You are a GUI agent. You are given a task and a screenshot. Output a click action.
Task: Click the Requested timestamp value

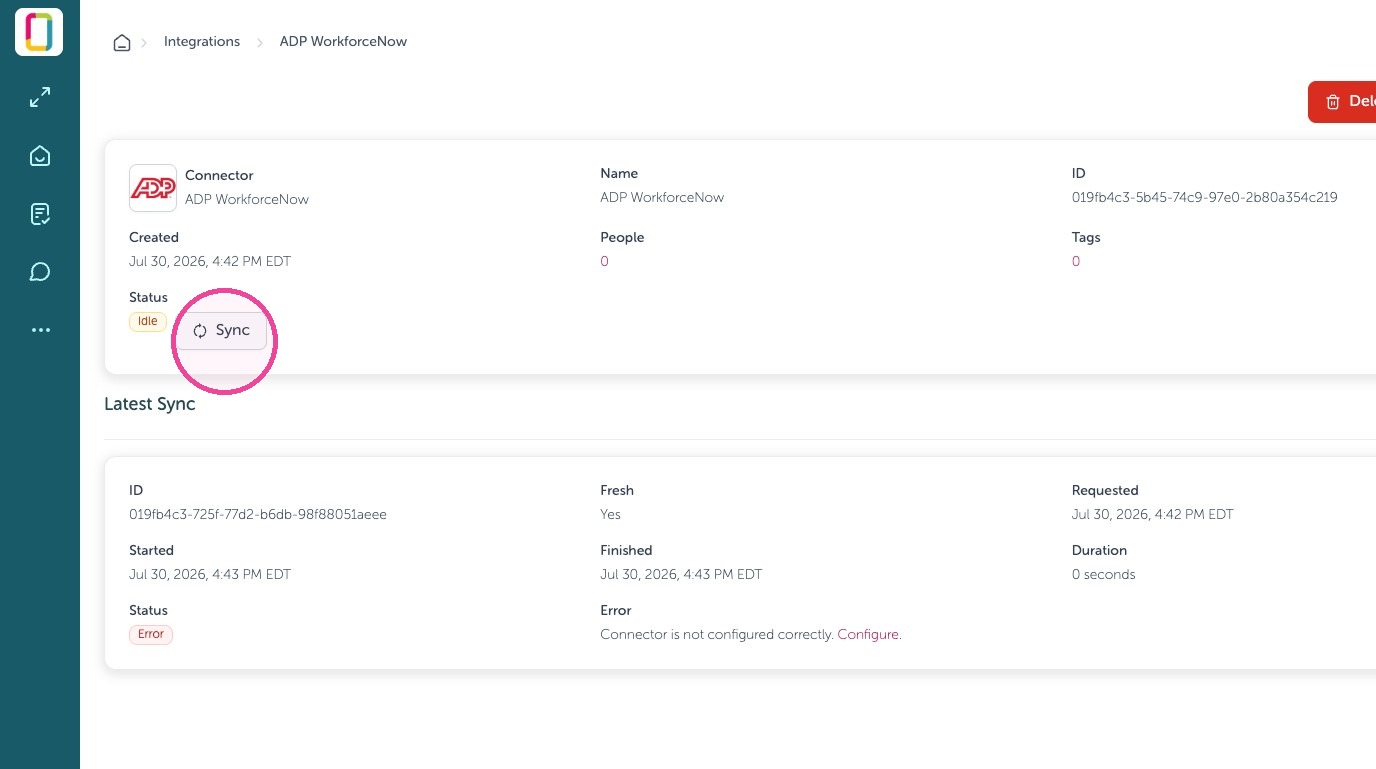coord(1153,515)
